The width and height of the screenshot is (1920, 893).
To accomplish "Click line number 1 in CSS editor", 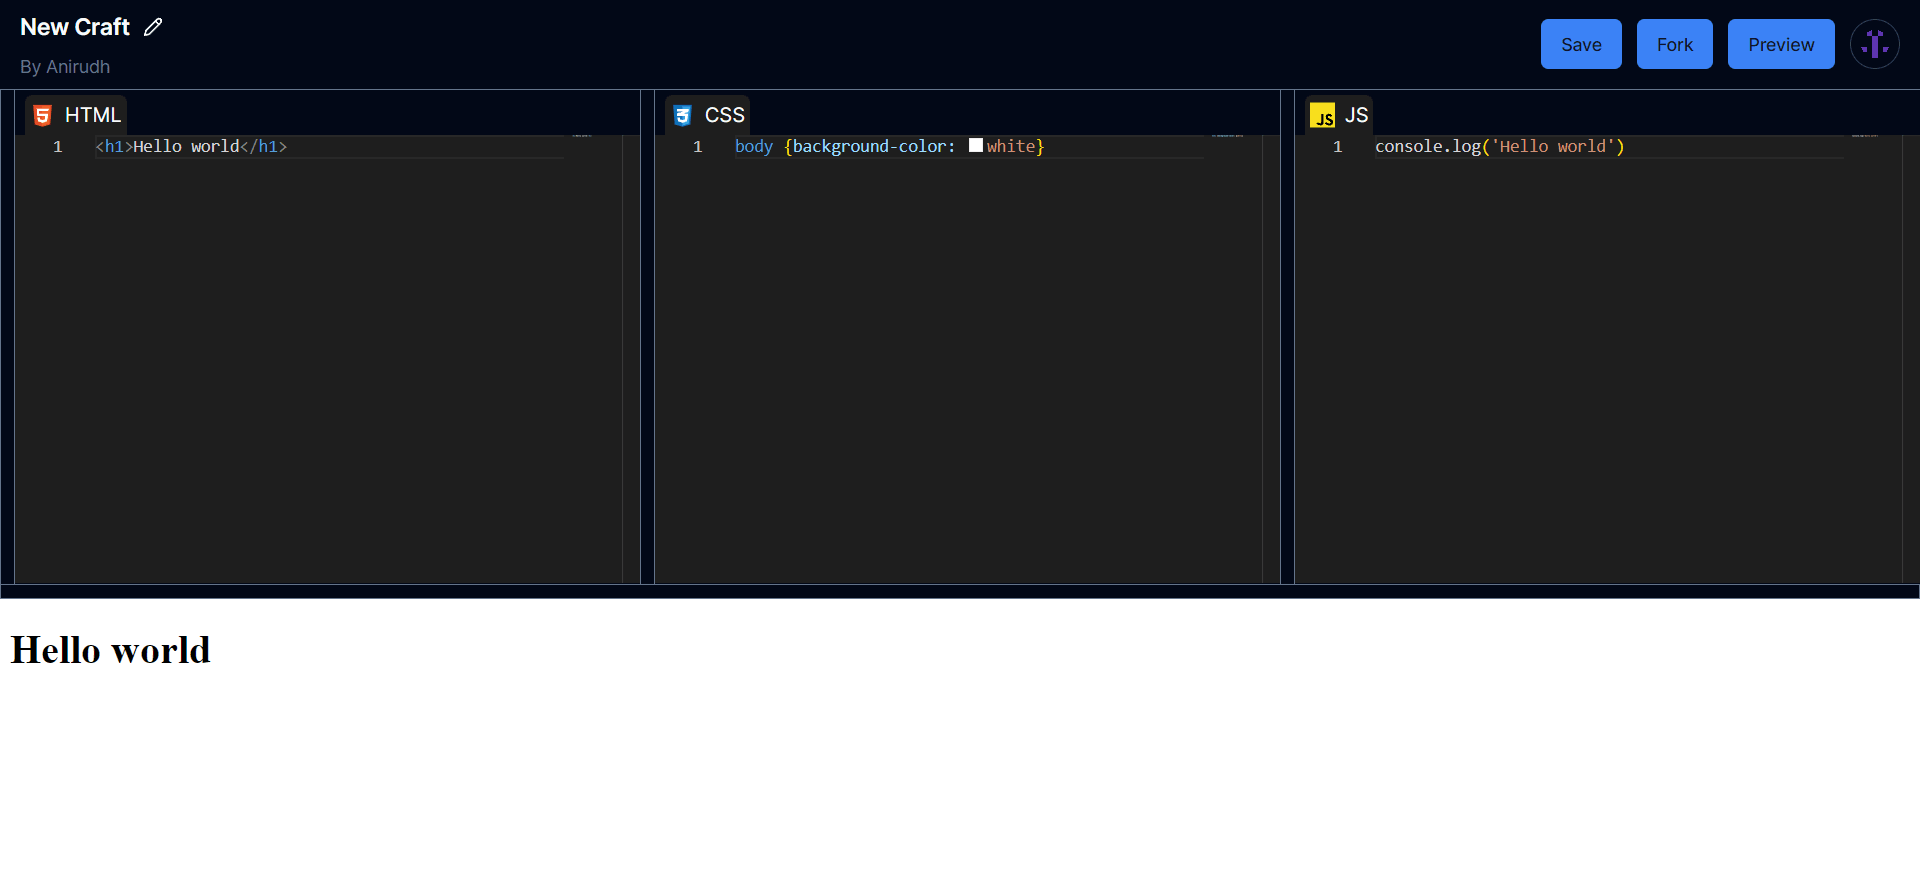I will point(698,146).
